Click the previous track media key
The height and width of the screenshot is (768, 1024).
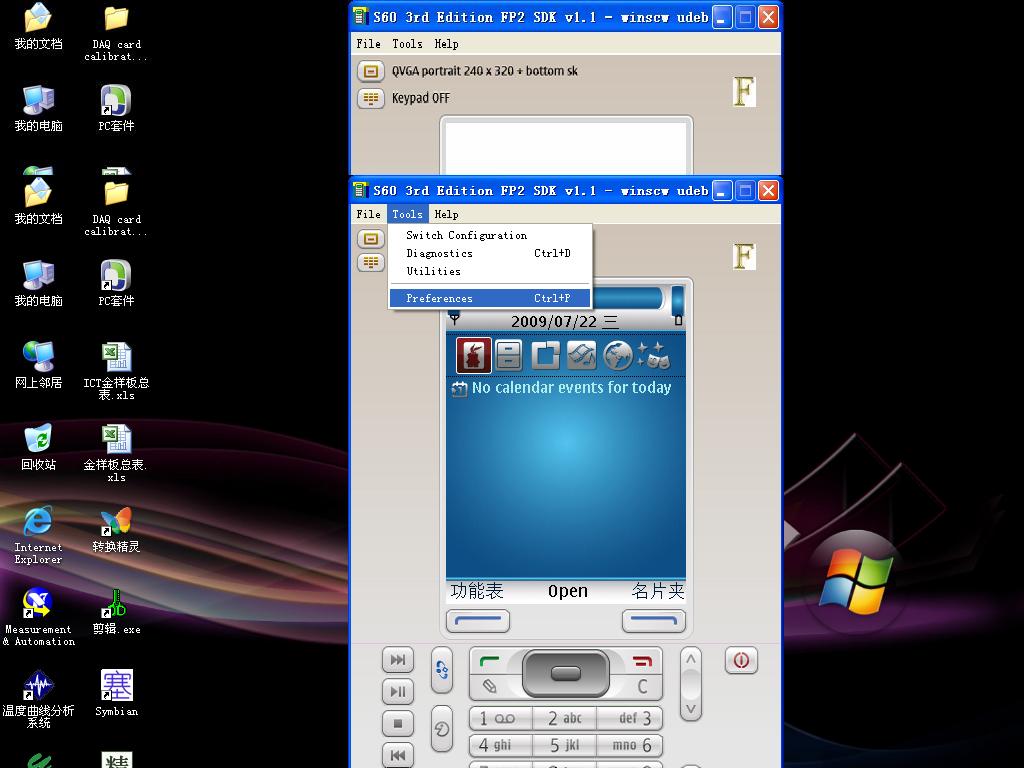tap(398, 755)
